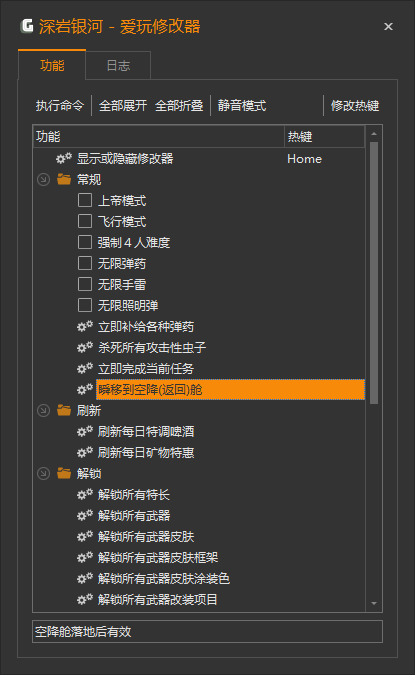Open 修改热键 settings
The image size is (415, 675).
click(355, 105)
